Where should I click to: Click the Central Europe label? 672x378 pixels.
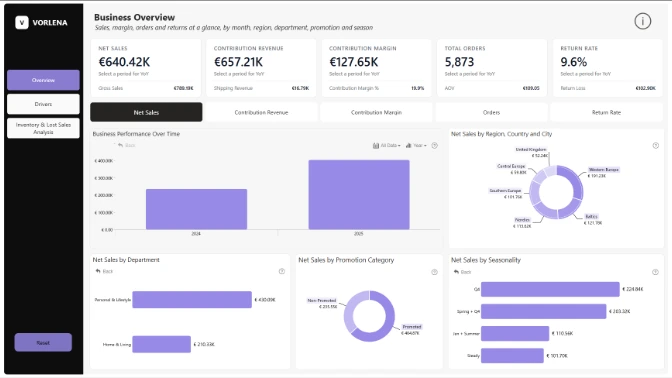511,166
